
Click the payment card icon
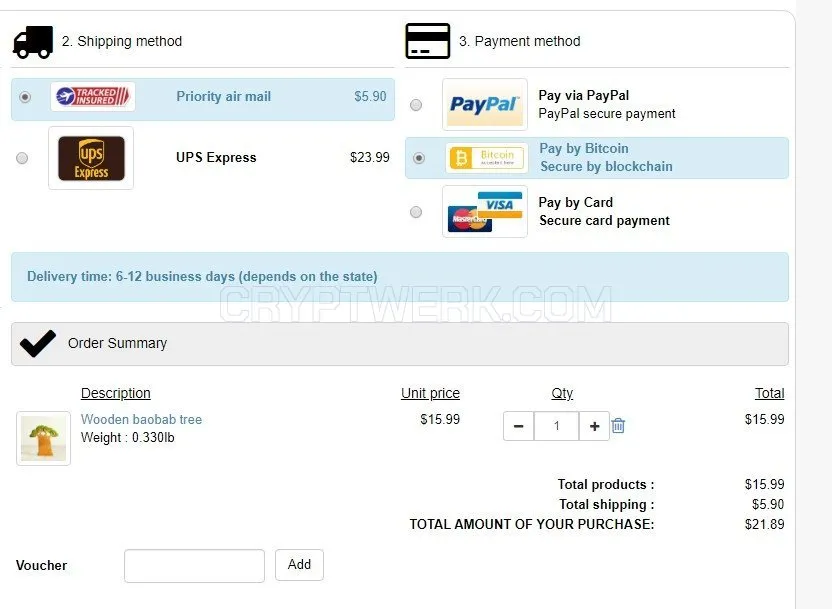(428, 41)
